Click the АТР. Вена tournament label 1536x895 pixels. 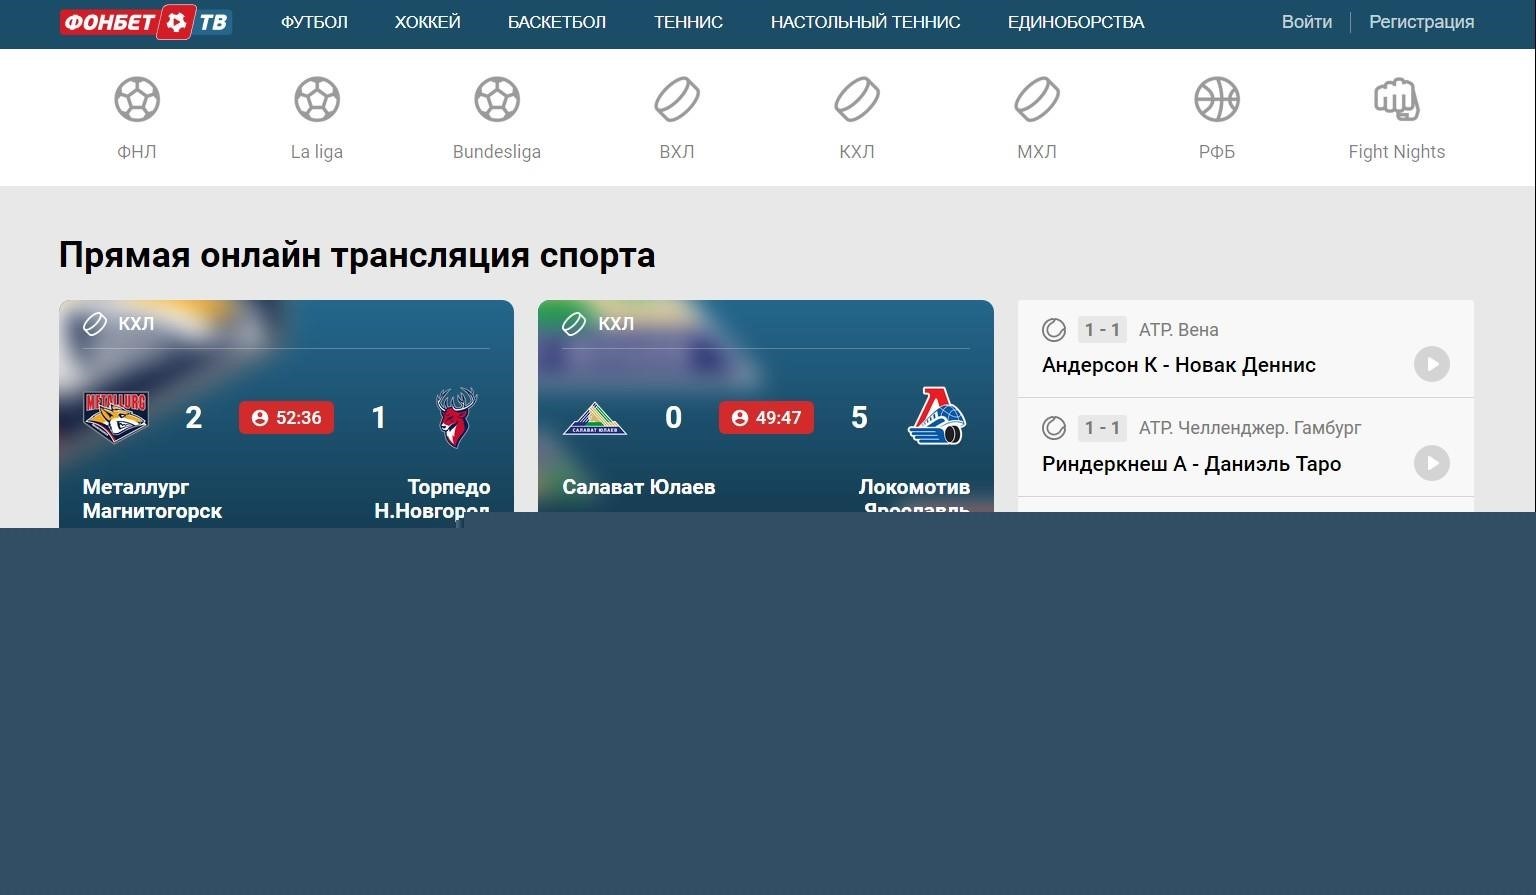(1179, 330)
